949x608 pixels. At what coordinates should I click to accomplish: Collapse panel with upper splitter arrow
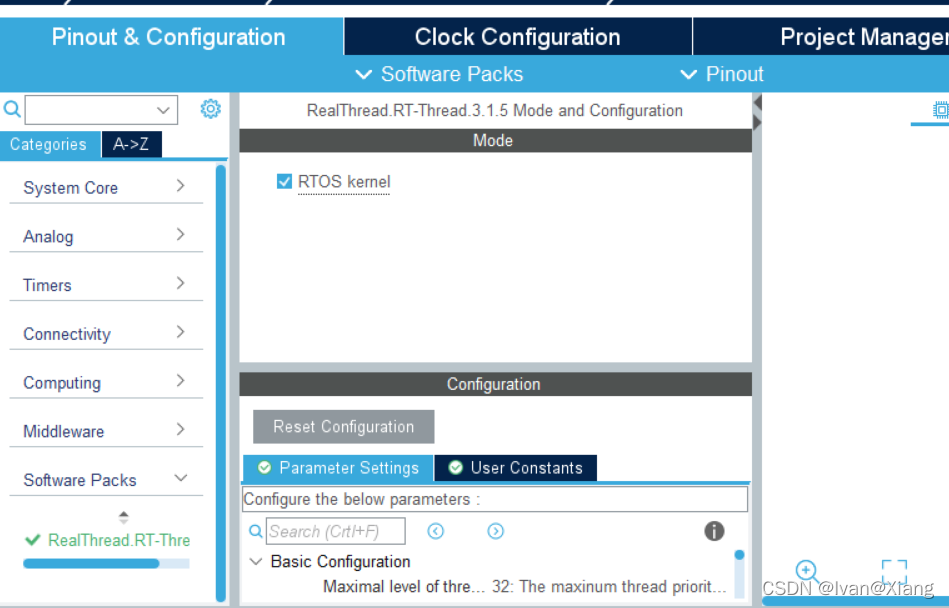click(x=757, y=103)
